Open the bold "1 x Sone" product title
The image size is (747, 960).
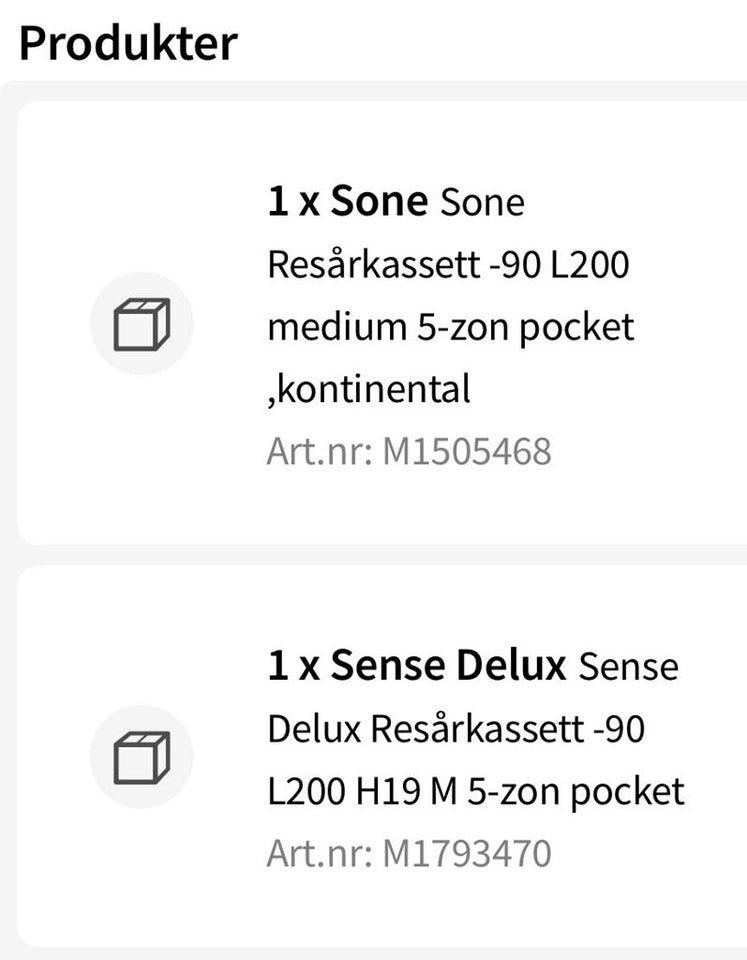point(347,202)
